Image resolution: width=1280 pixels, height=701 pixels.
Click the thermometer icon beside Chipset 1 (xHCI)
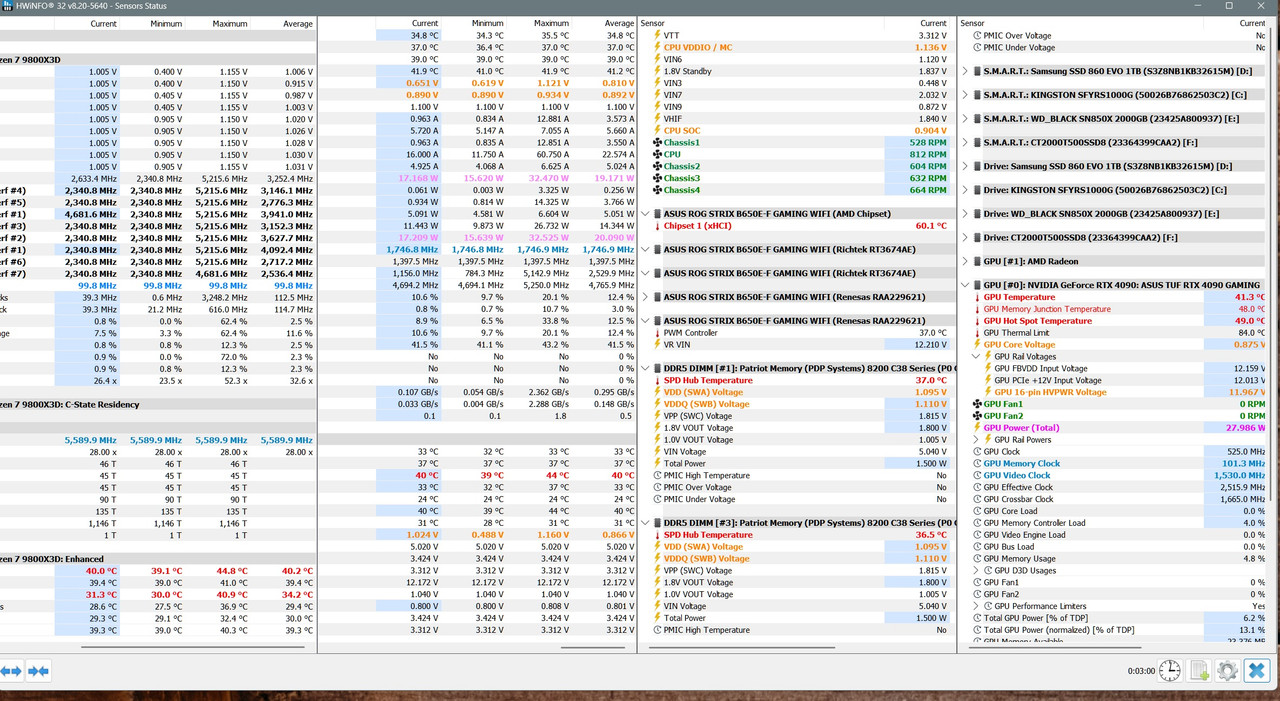pos(657,226)
